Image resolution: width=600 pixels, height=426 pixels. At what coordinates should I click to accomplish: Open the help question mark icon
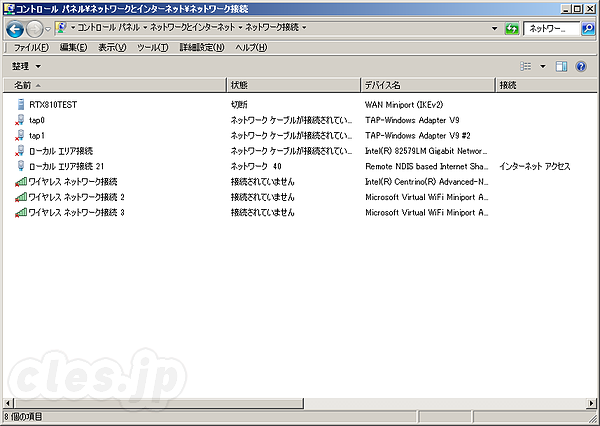580,66
